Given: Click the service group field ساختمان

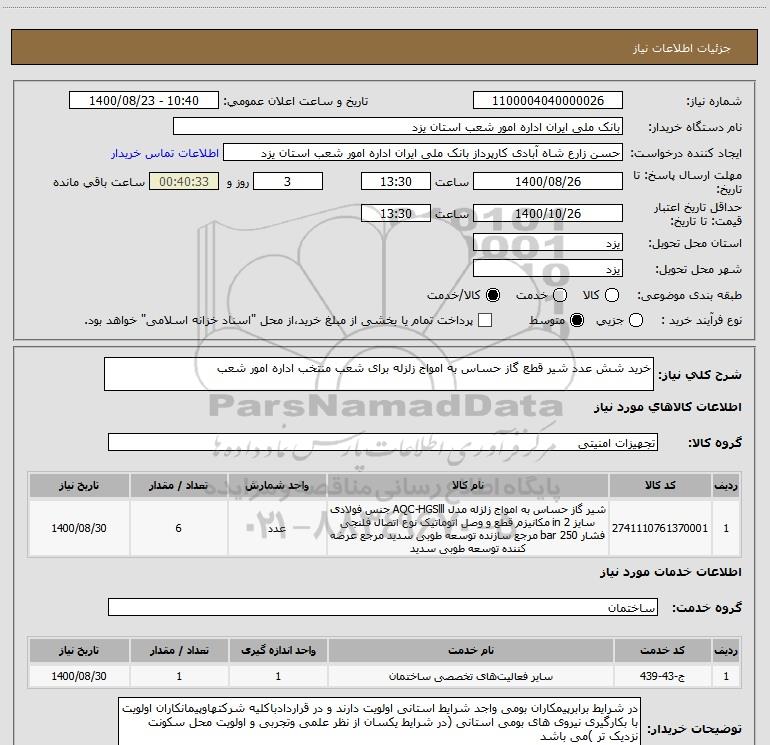Looking at the screenshot, I should click(x=383, y=607).
